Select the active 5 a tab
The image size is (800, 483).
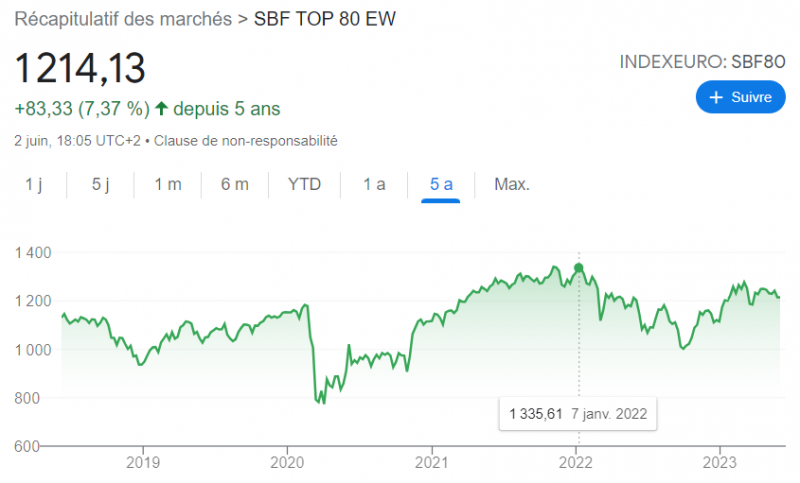pyautogui.click(x=441, y=184)
